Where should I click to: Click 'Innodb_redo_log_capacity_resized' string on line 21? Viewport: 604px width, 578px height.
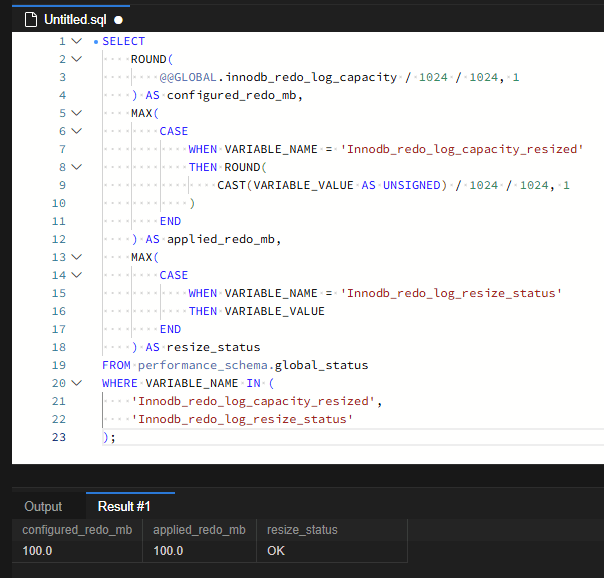point(253,401)
